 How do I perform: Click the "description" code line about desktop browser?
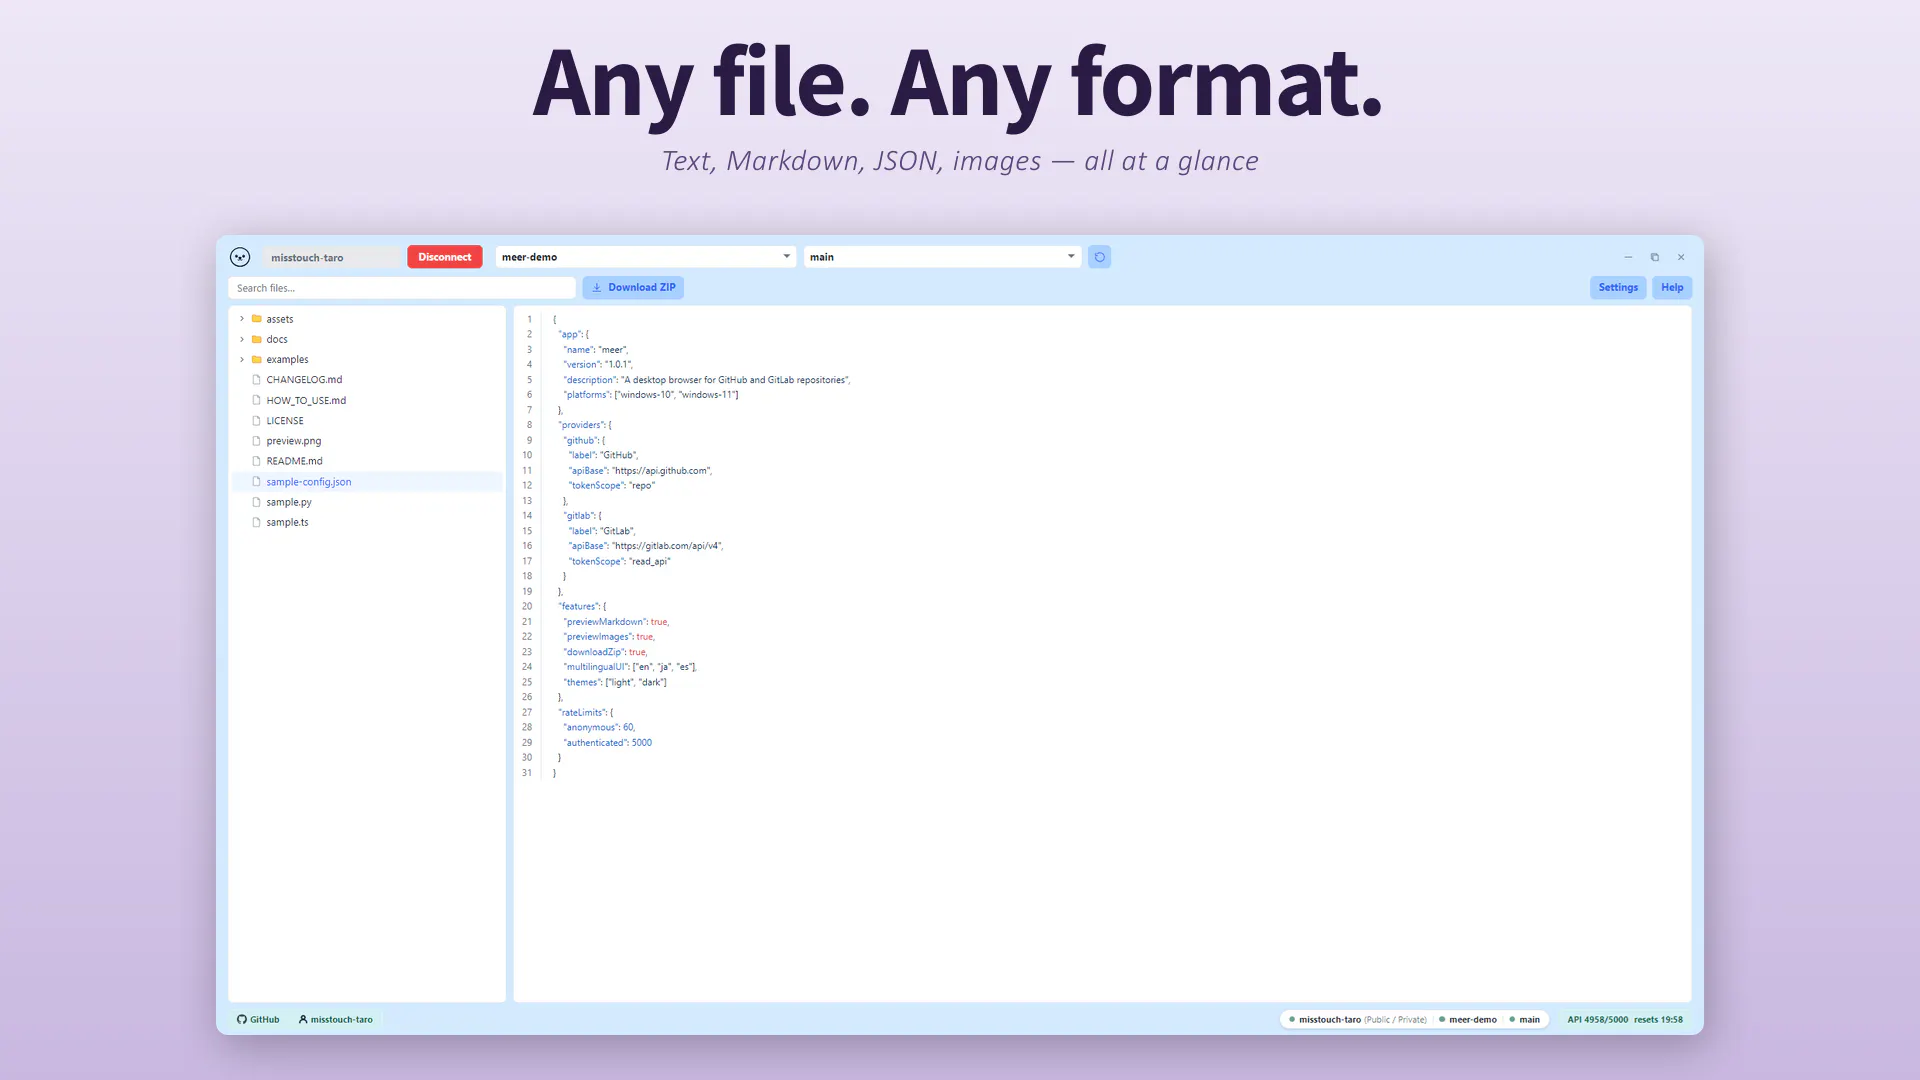coord(707,380)
